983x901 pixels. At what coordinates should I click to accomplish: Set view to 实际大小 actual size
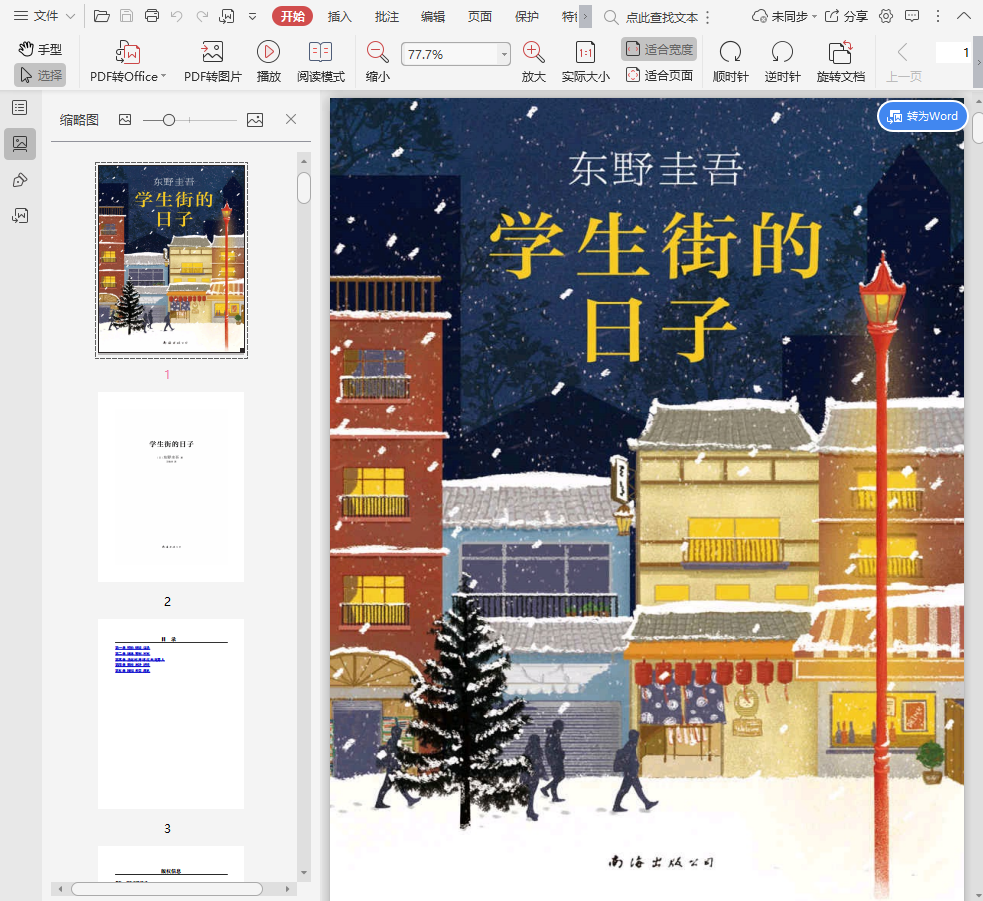pos(586,61)
